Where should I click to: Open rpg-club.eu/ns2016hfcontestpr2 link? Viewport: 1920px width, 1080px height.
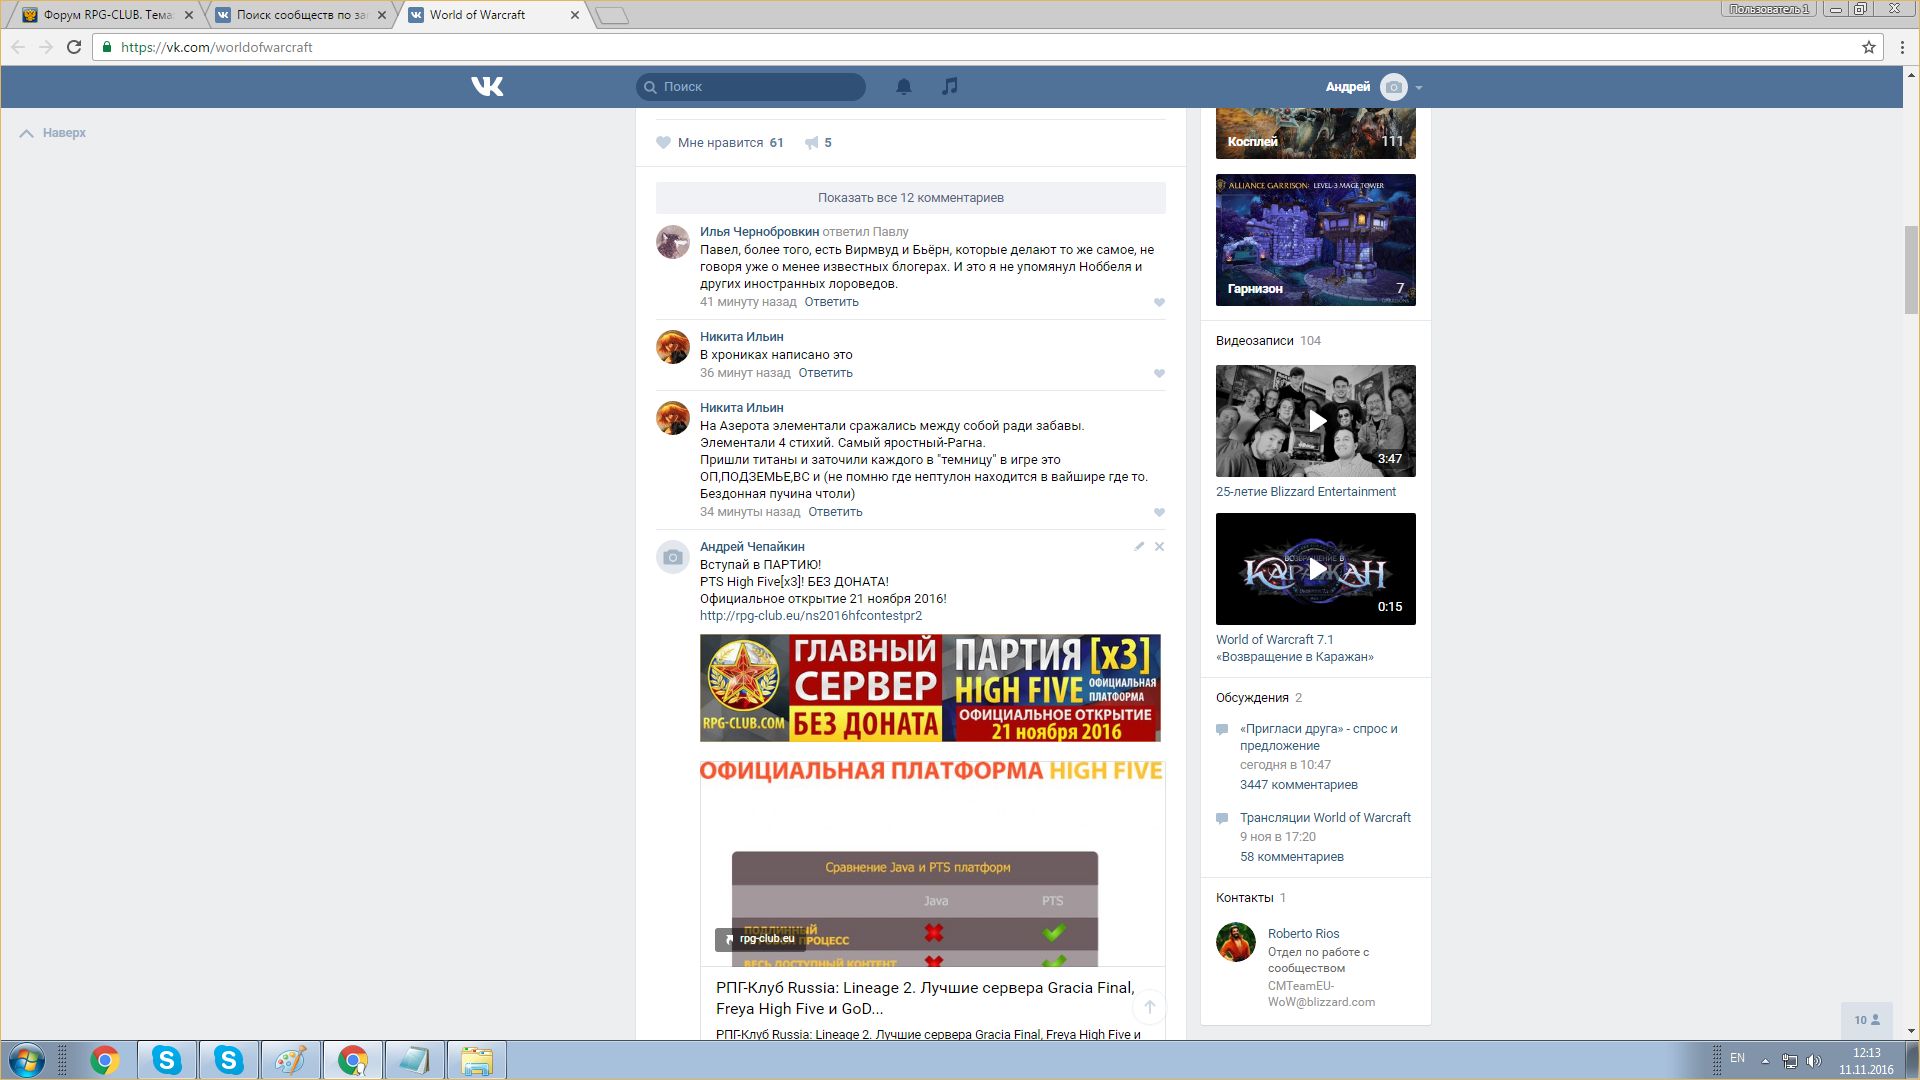[x=811, y=616]
